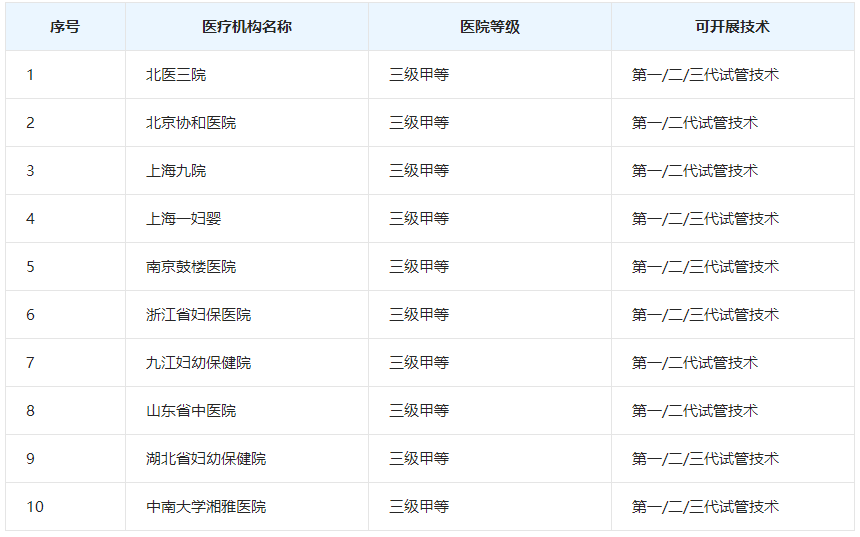Click the 可开展技术 column header

click(732, 27)
